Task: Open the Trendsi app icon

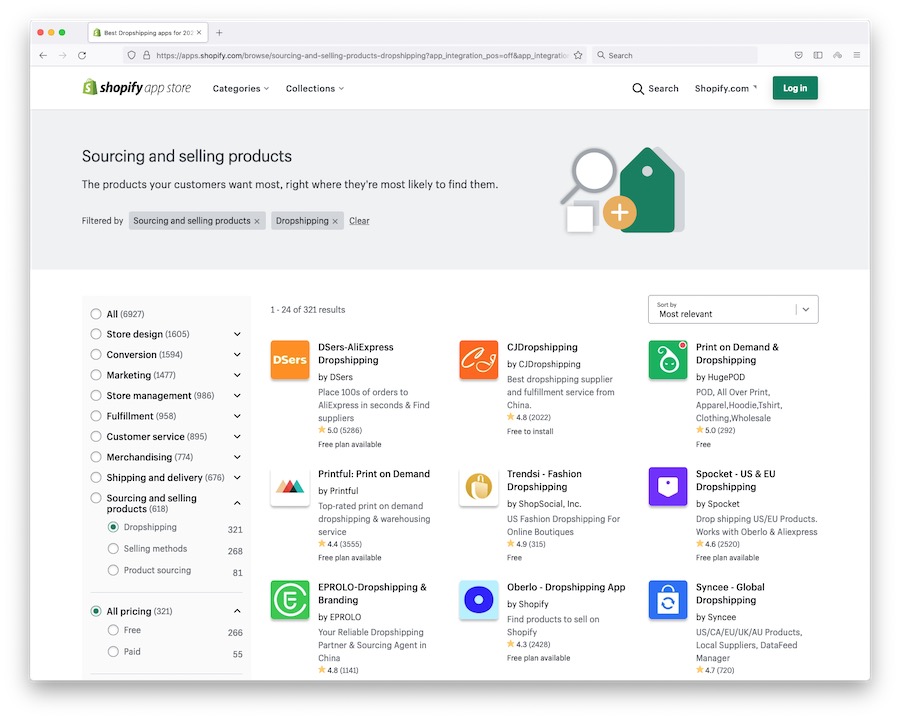Action: click(x=479, y=487)
